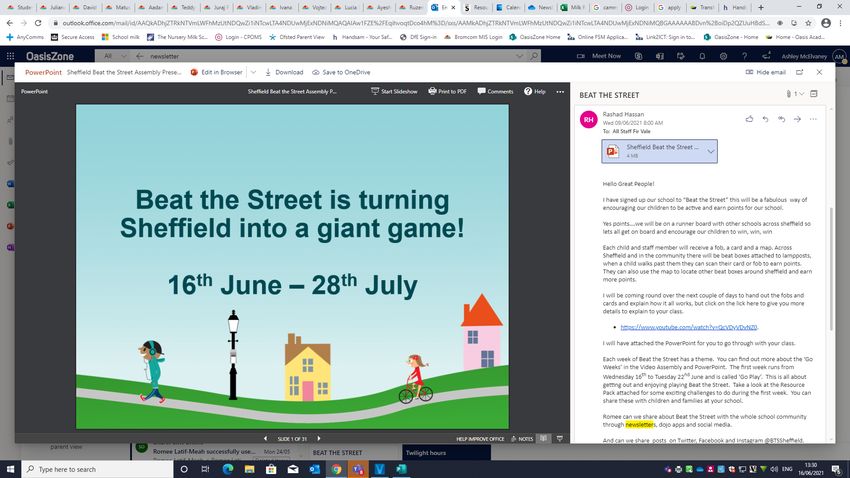850x478 pixels.
Task: Open the Sheffield Beat the Street attachment
Action: [x=653, y=151]
